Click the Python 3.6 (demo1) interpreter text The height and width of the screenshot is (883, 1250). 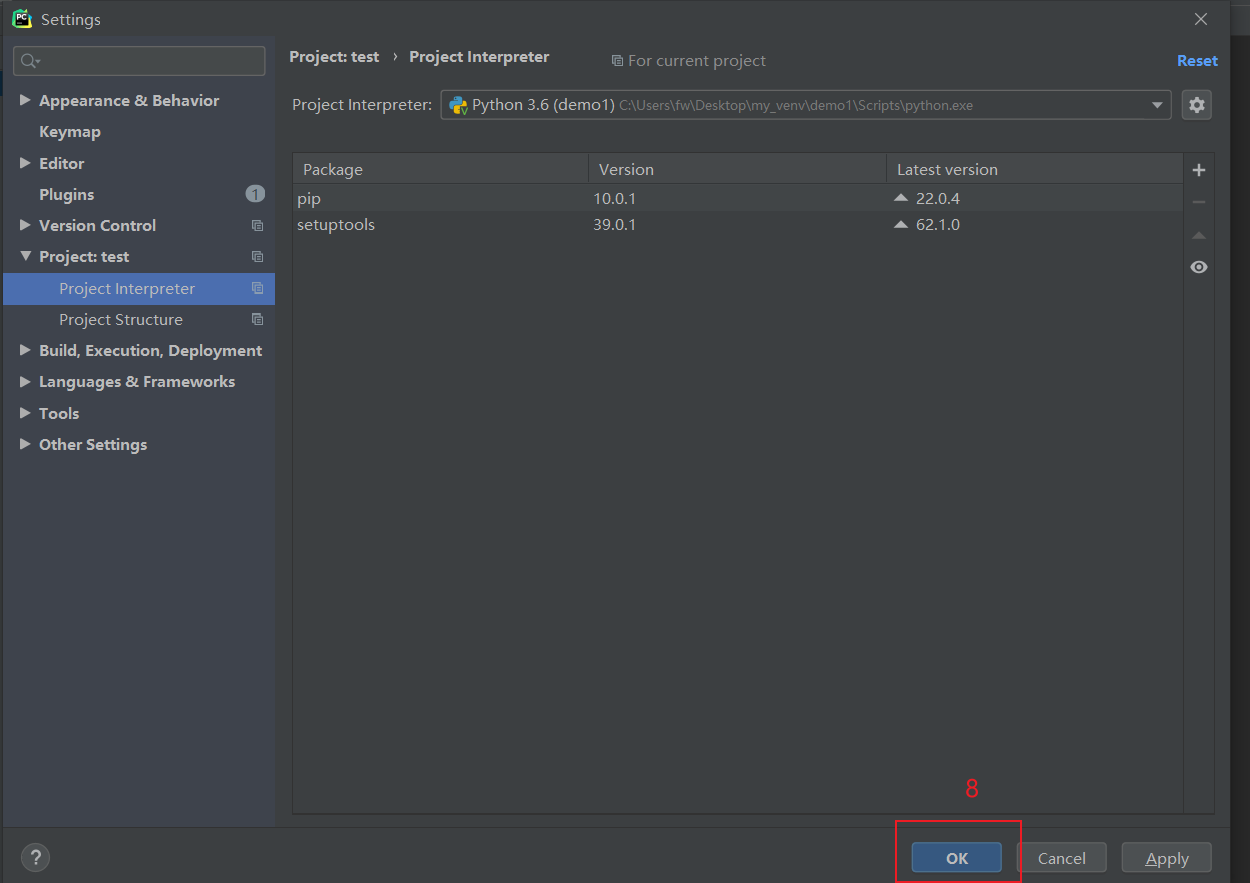[543, 105]
